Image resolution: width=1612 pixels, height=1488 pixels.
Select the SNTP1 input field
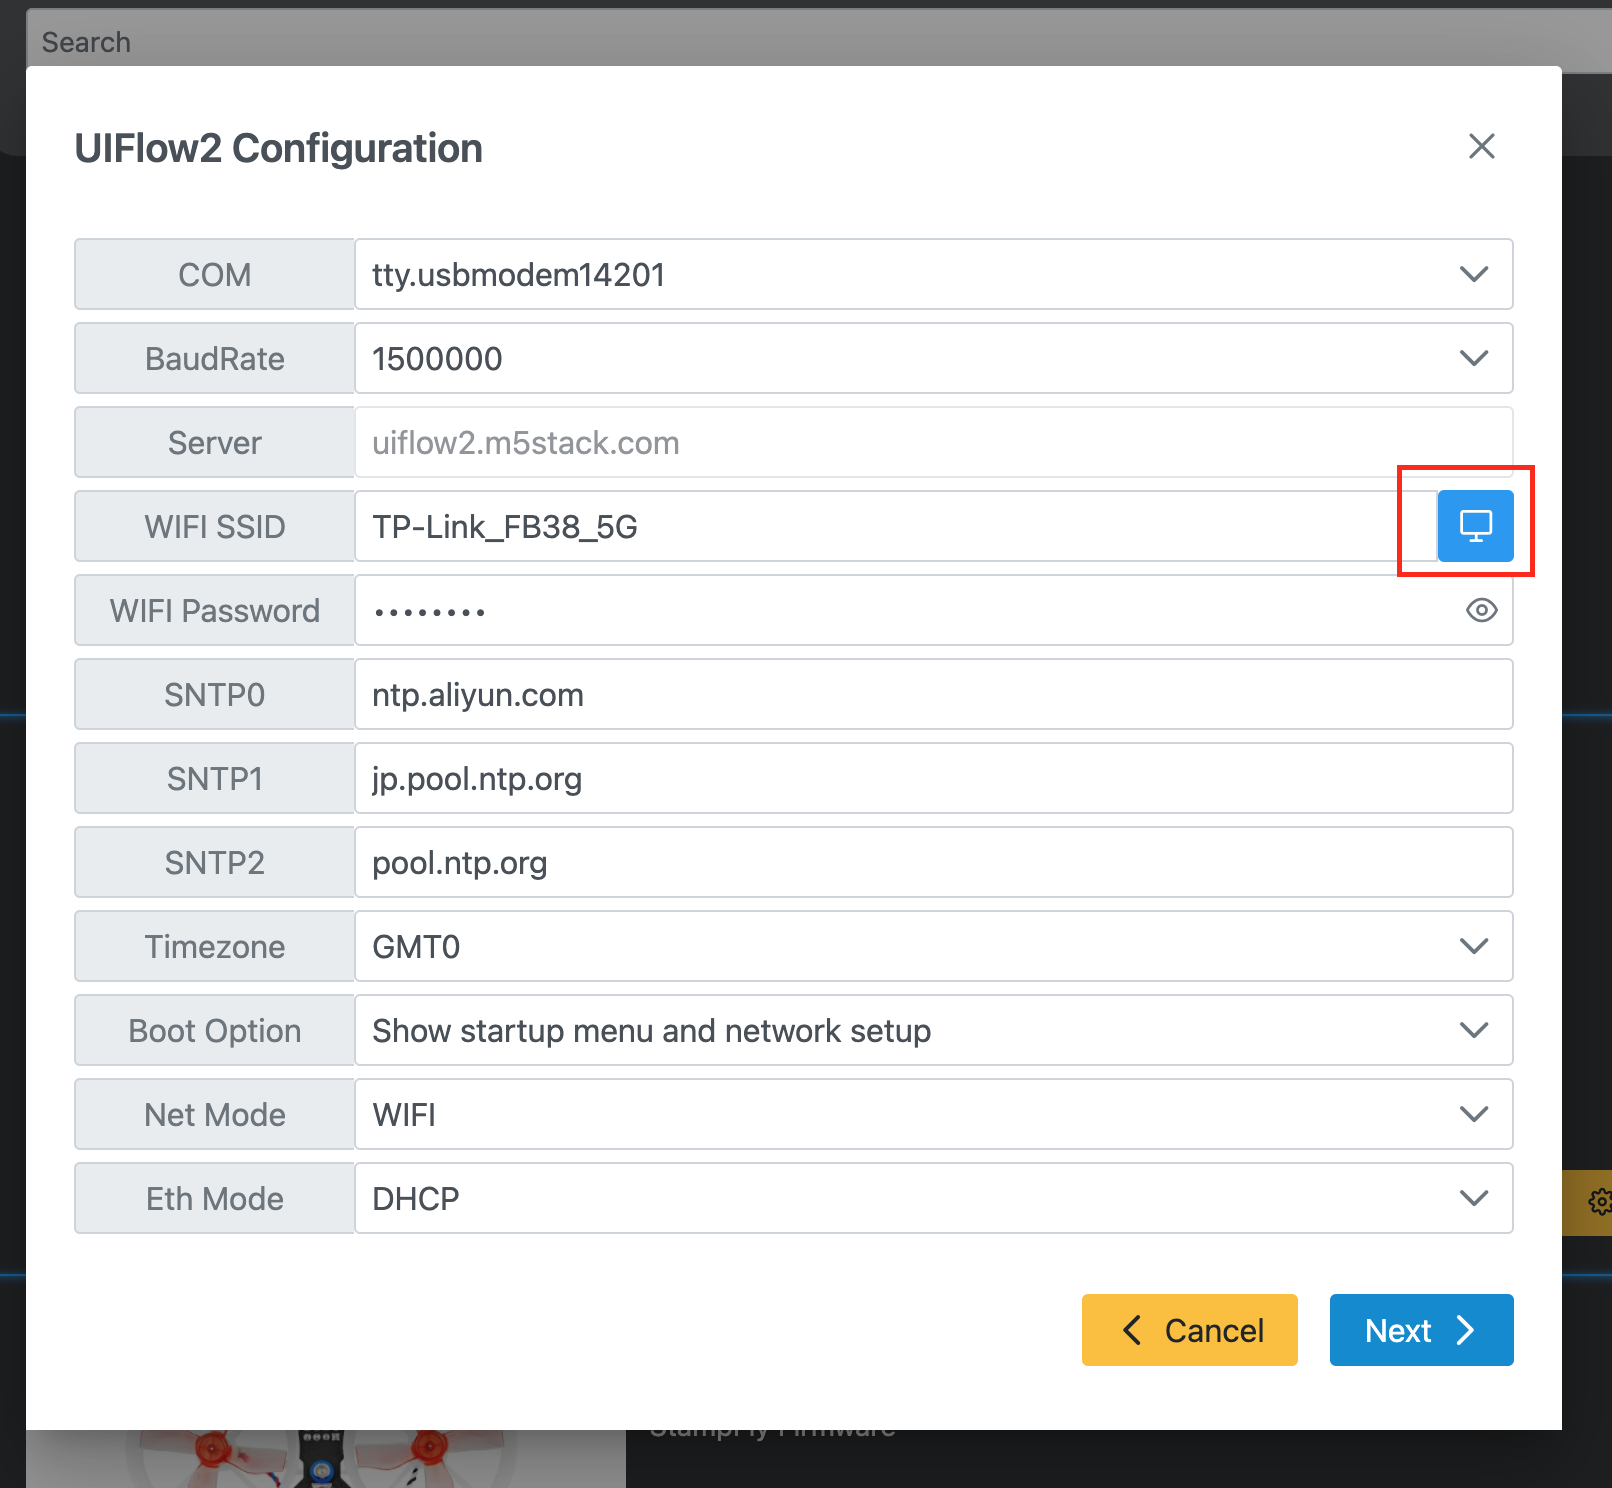click(933, 778)
